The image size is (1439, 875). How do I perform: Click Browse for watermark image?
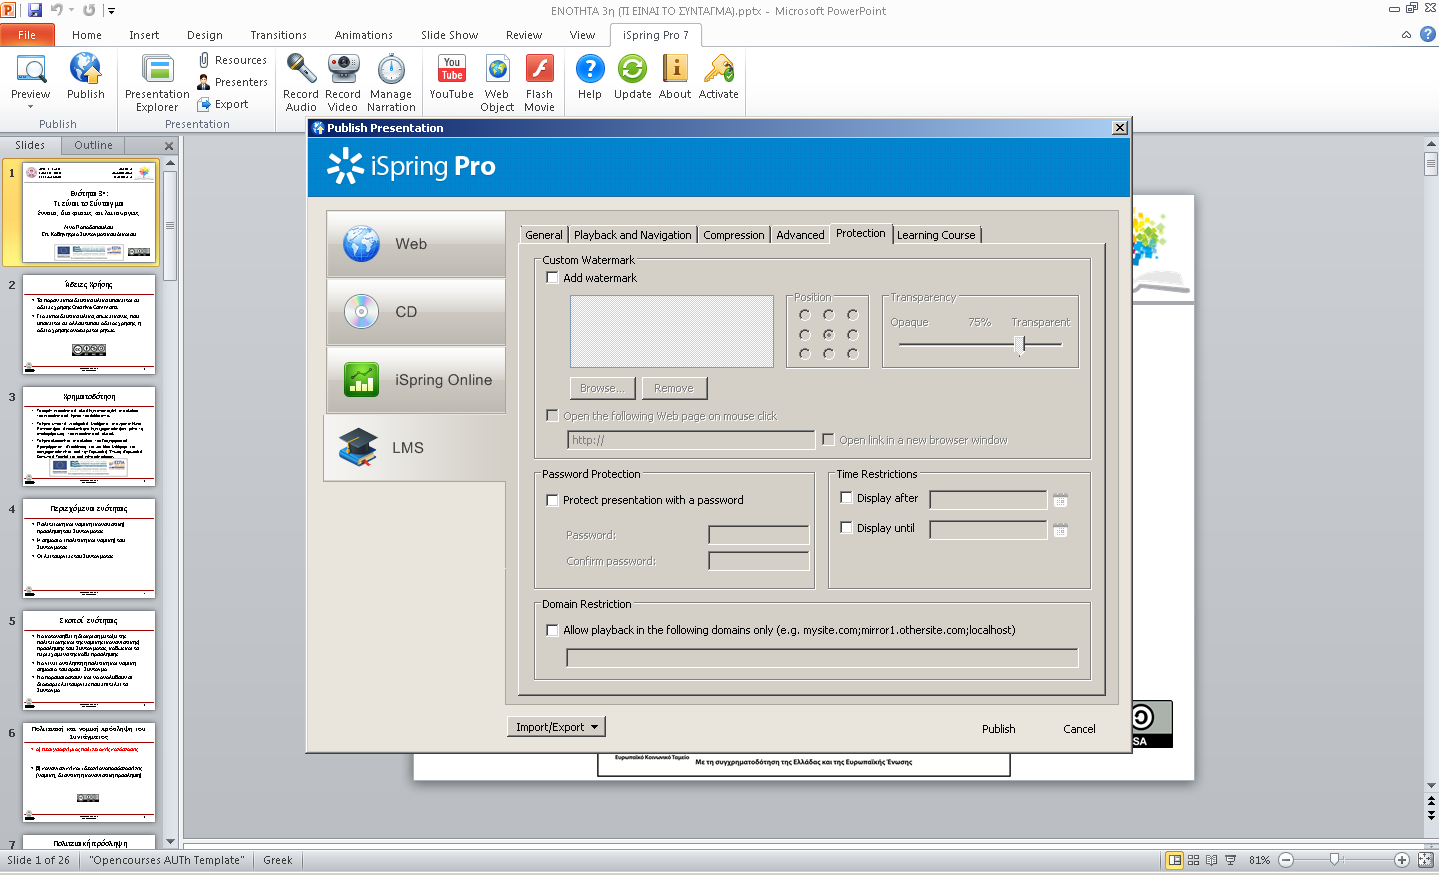[602, 388]
